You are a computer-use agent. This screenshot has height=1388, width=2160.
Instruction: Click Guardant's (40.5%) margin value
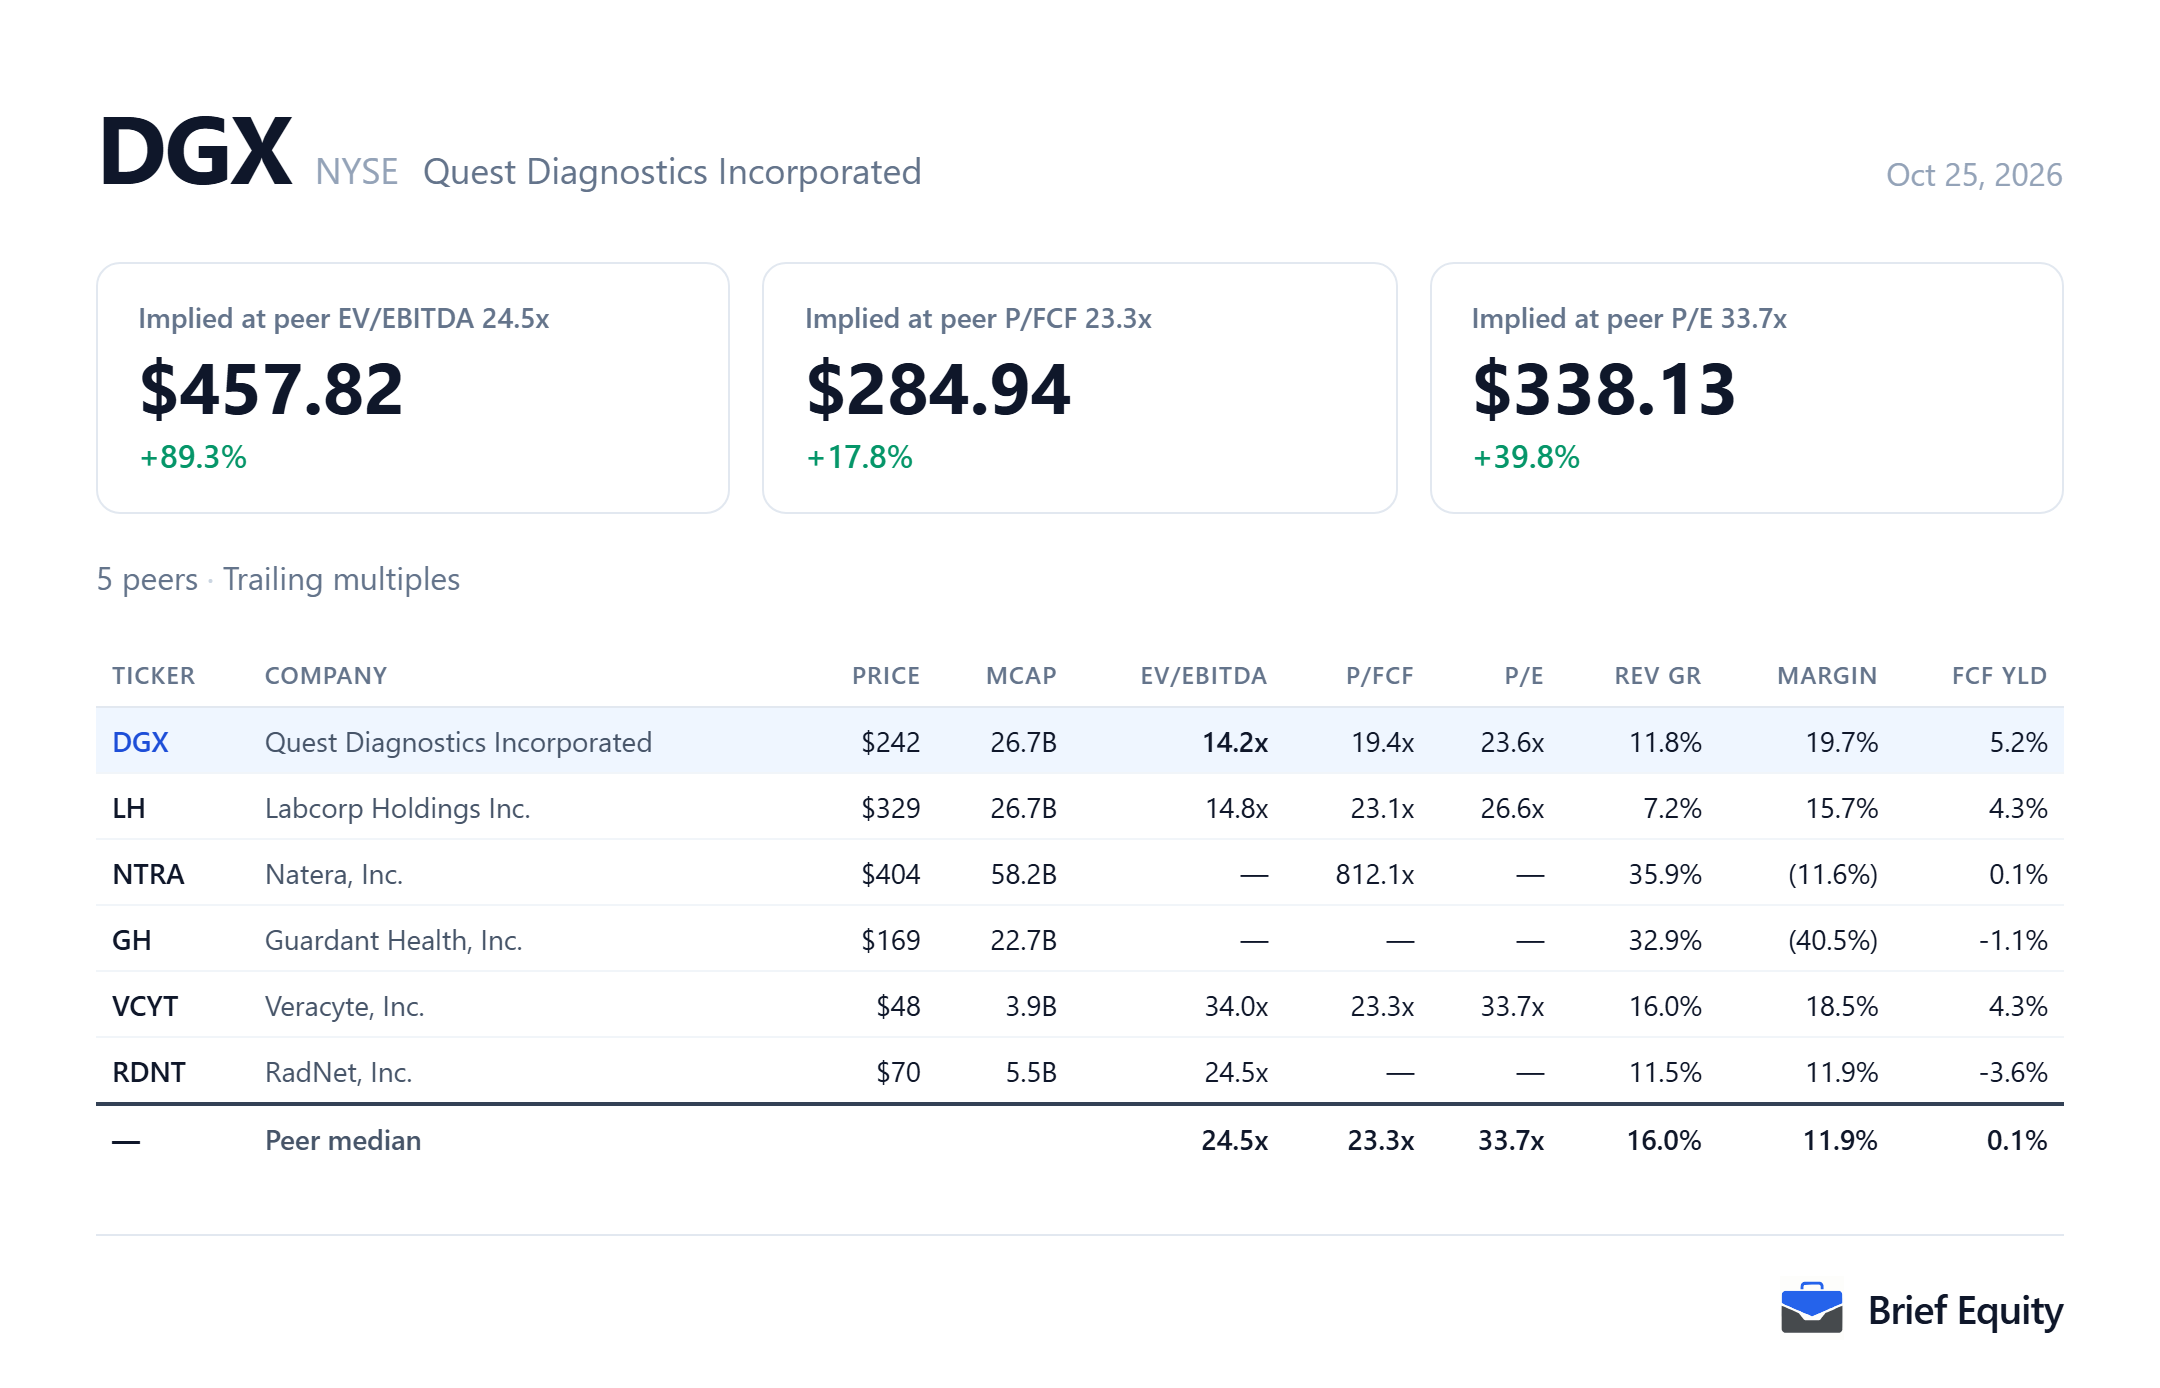click(x=1833, y=940)
